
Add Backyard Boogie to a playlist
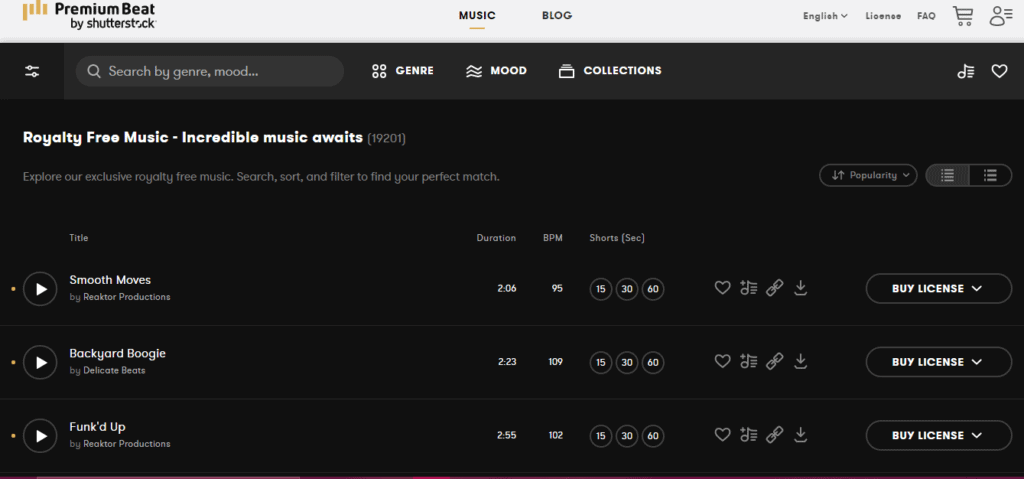pos(748,361)
